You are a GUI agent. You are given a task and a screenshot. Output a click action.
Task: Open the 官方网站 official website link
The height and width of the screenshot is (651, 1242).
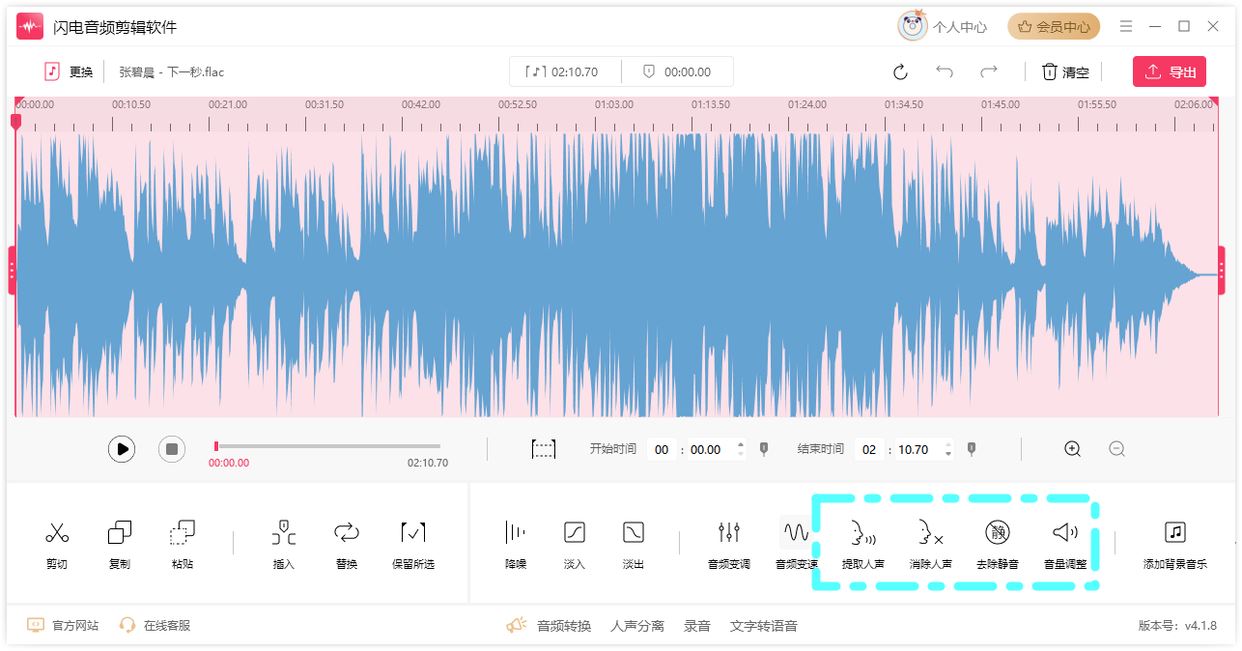[x=75, y=626]
